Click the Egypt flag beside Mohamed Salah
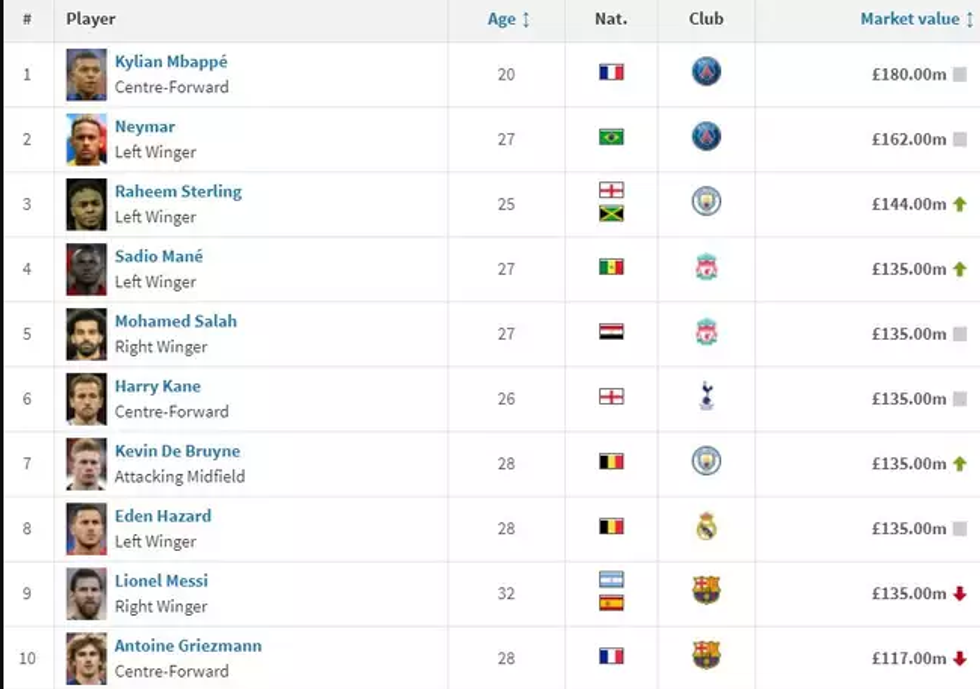 click(x=611, y=332)
